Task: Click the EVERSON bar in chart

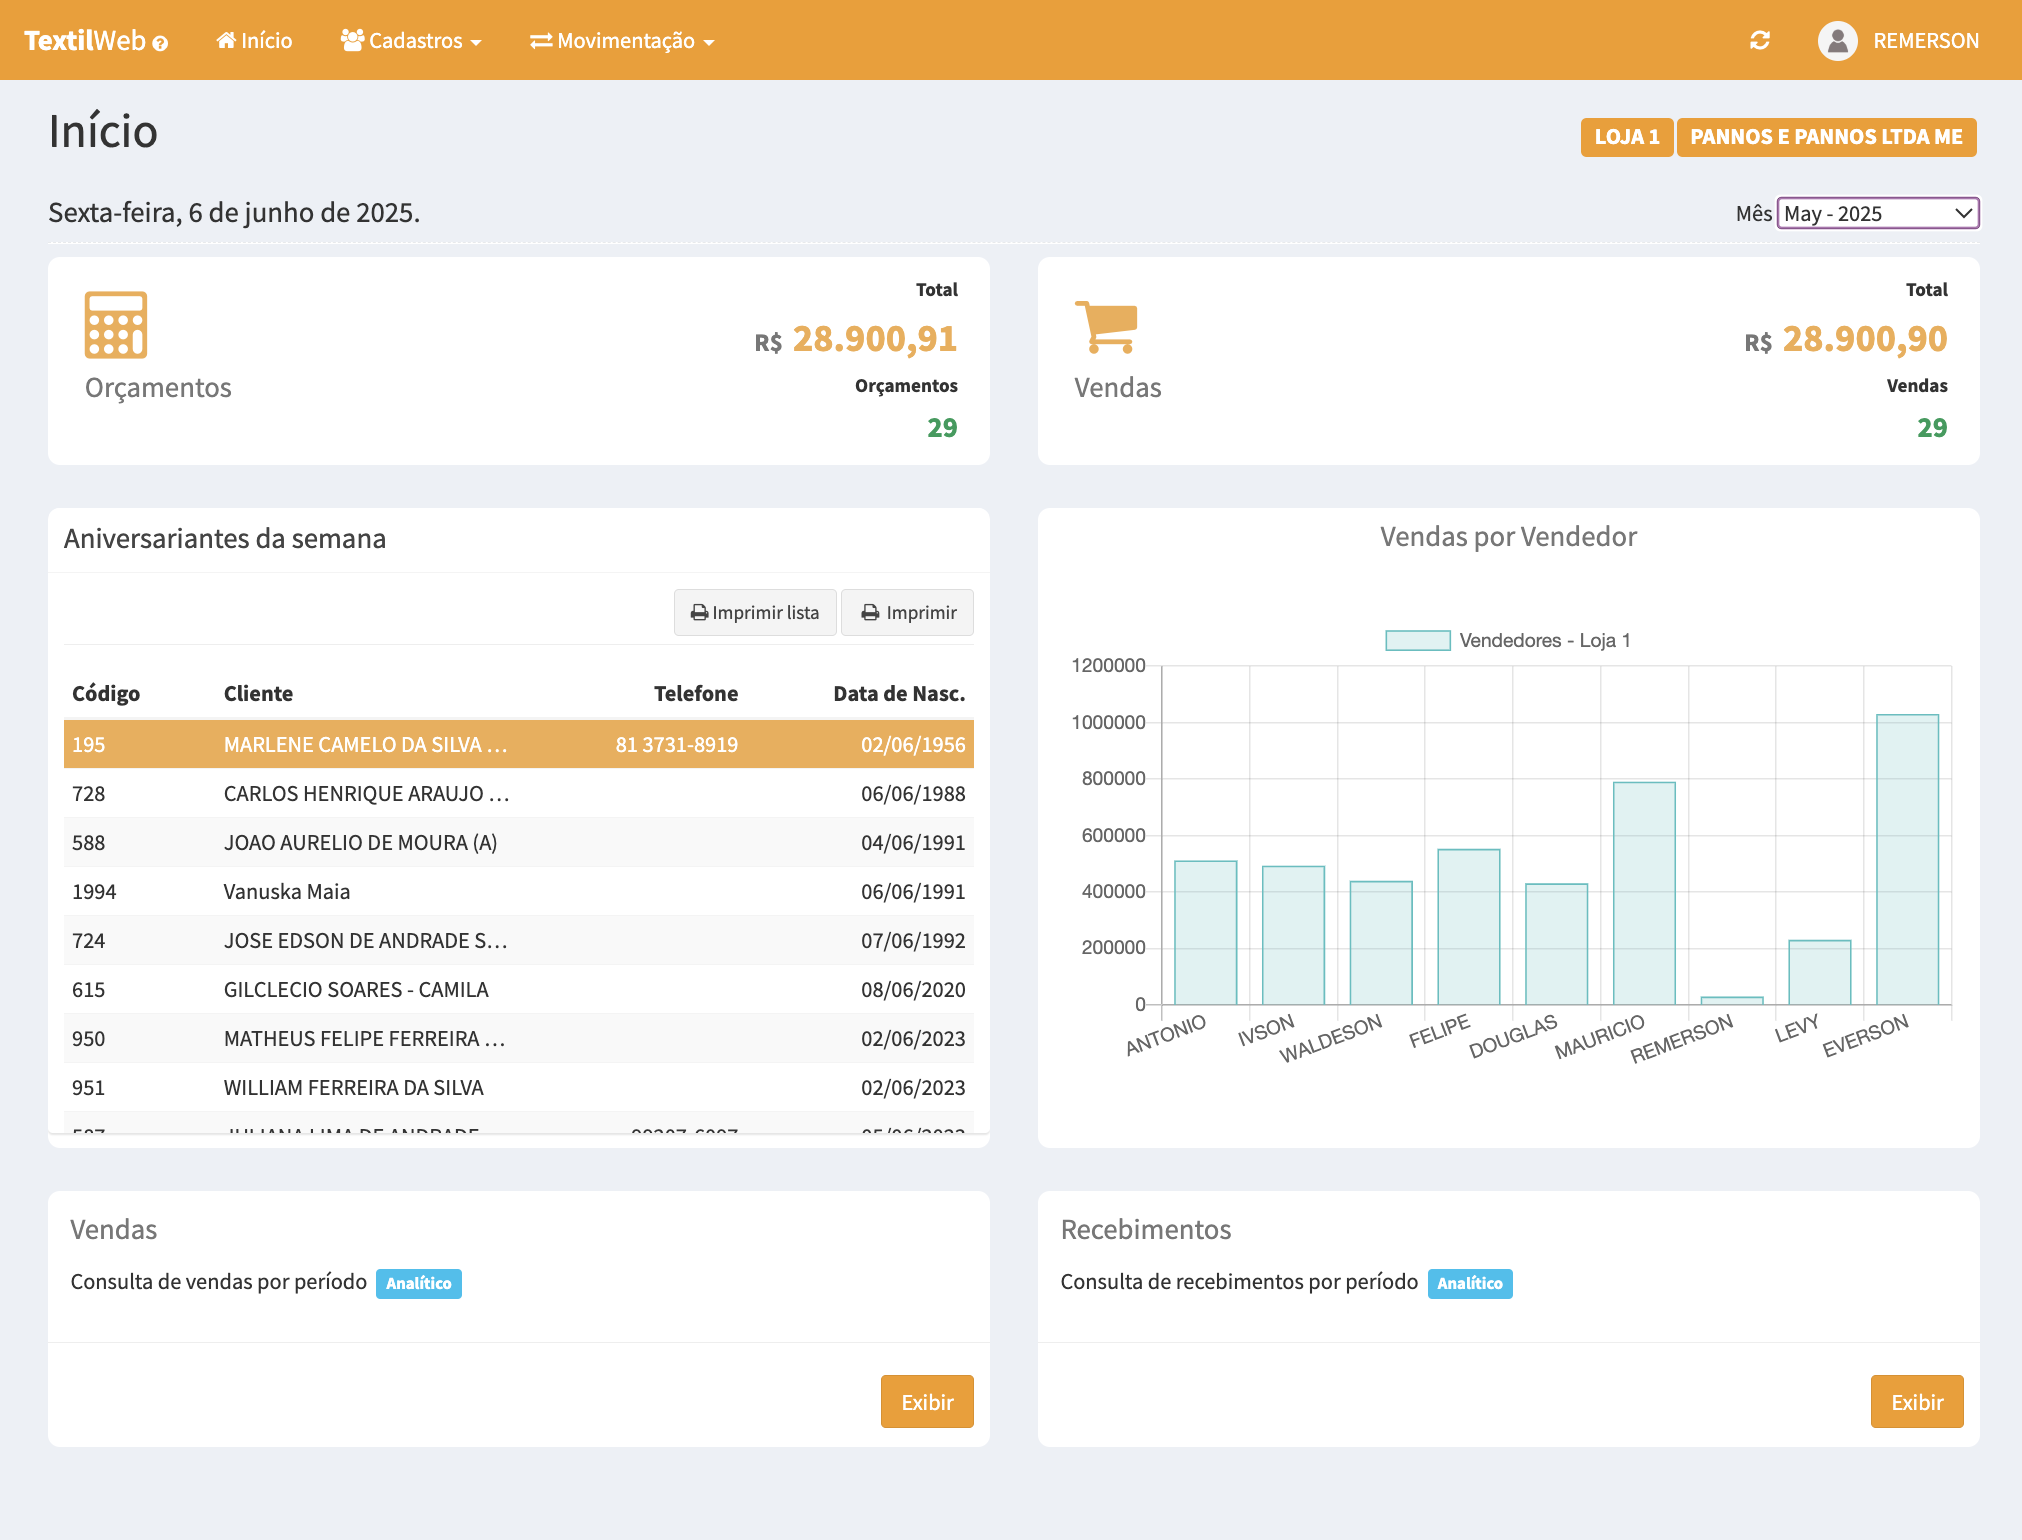Action: [x=1907, y=859]
